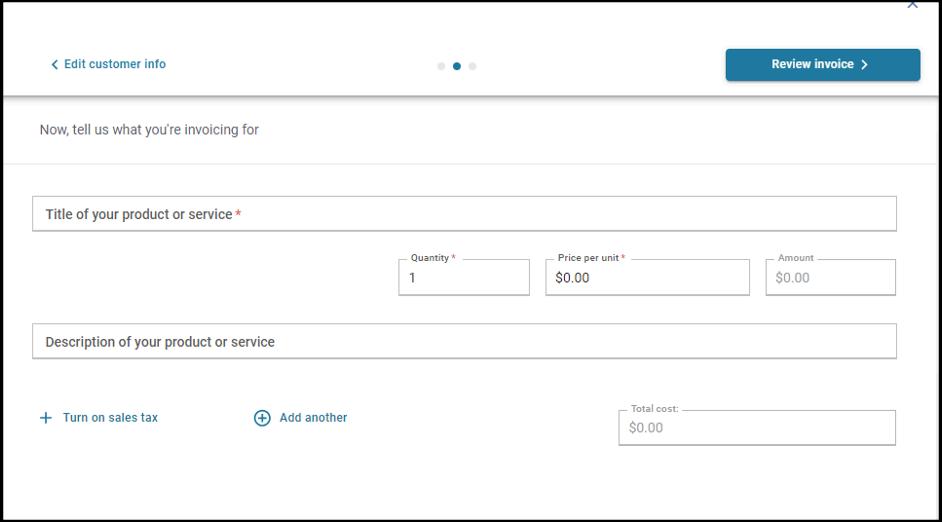Viewport: 942px width, 522px height.
Task: Click the back chevron beside Edit customer info
Action: [55, 65]
